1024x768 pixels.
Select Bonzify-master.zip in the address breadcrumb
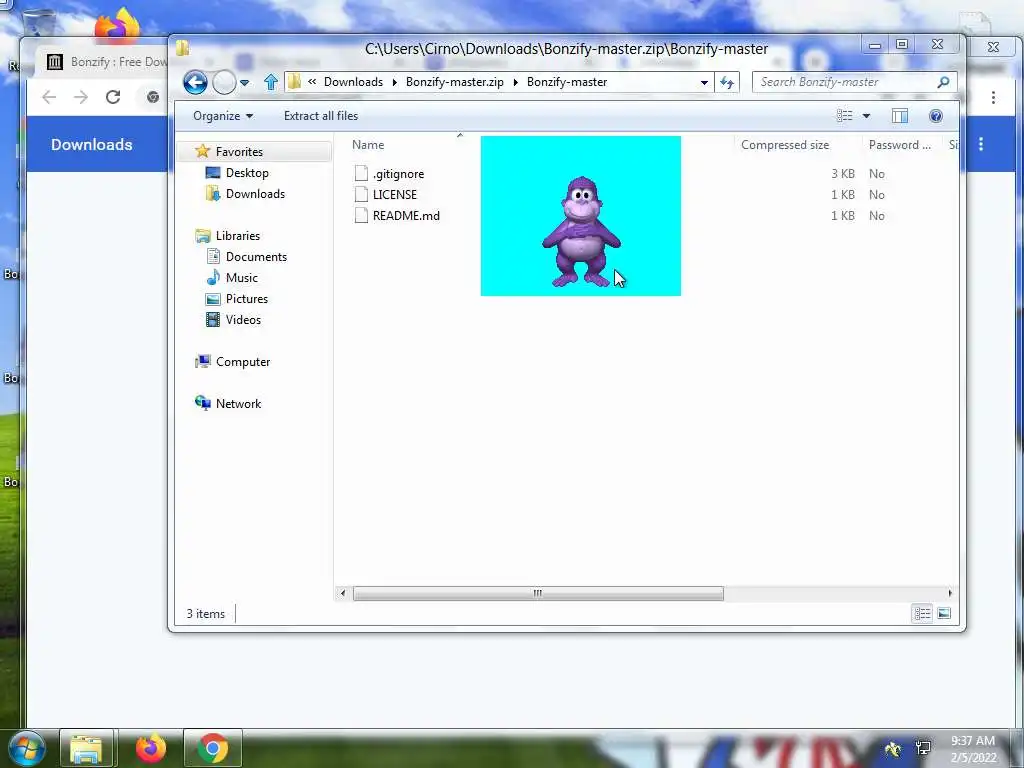coord(455,82)
